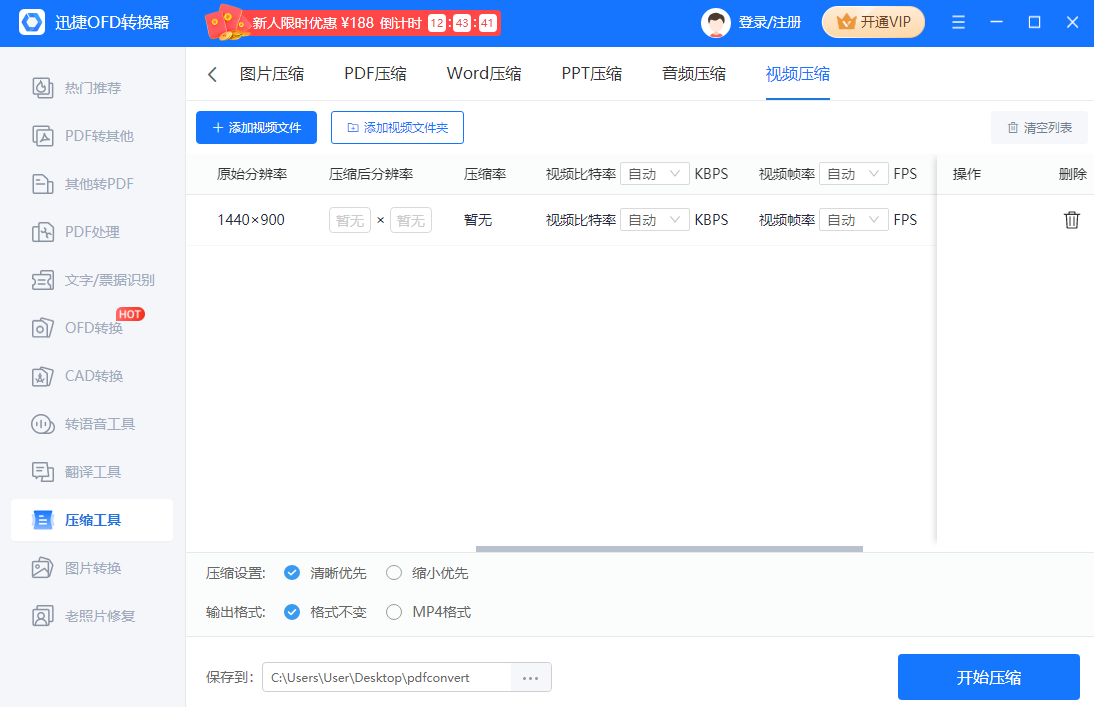Delete the 1440×900 video row with trash icon
Viewport: 1094px width, 707px height.
(1072, 220)
